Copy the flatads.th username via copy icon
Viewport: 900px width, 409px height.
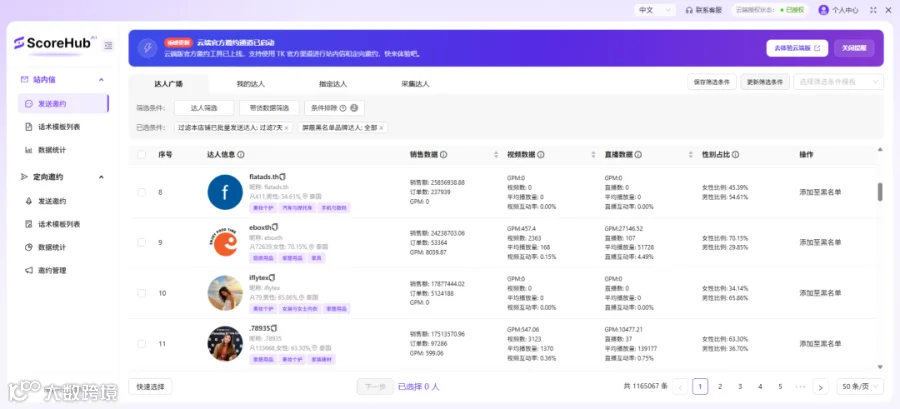click(x=283, y=177)
